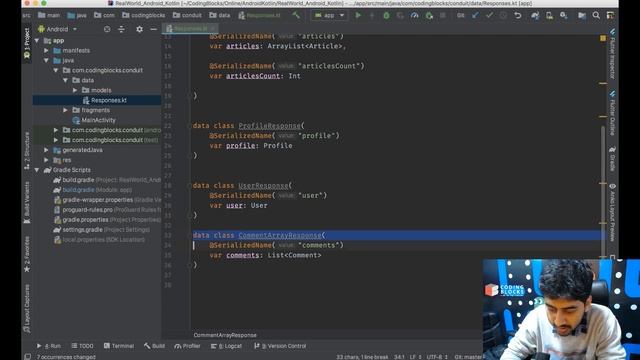Image resolution: width=640 pixels, height=360 pixels.
Task: Hide the Project panel with minus icon
Action: coord(153,29)
